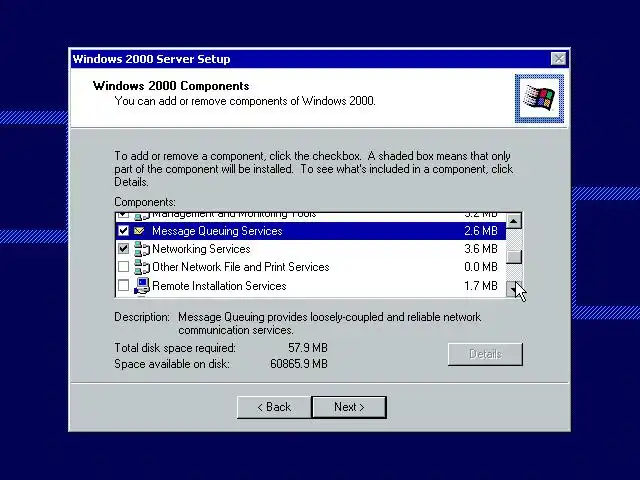This screenshot has height=480, width=640.
Task: Click the Other Network File and Print Services icon
Action: [x=142, y=267]
